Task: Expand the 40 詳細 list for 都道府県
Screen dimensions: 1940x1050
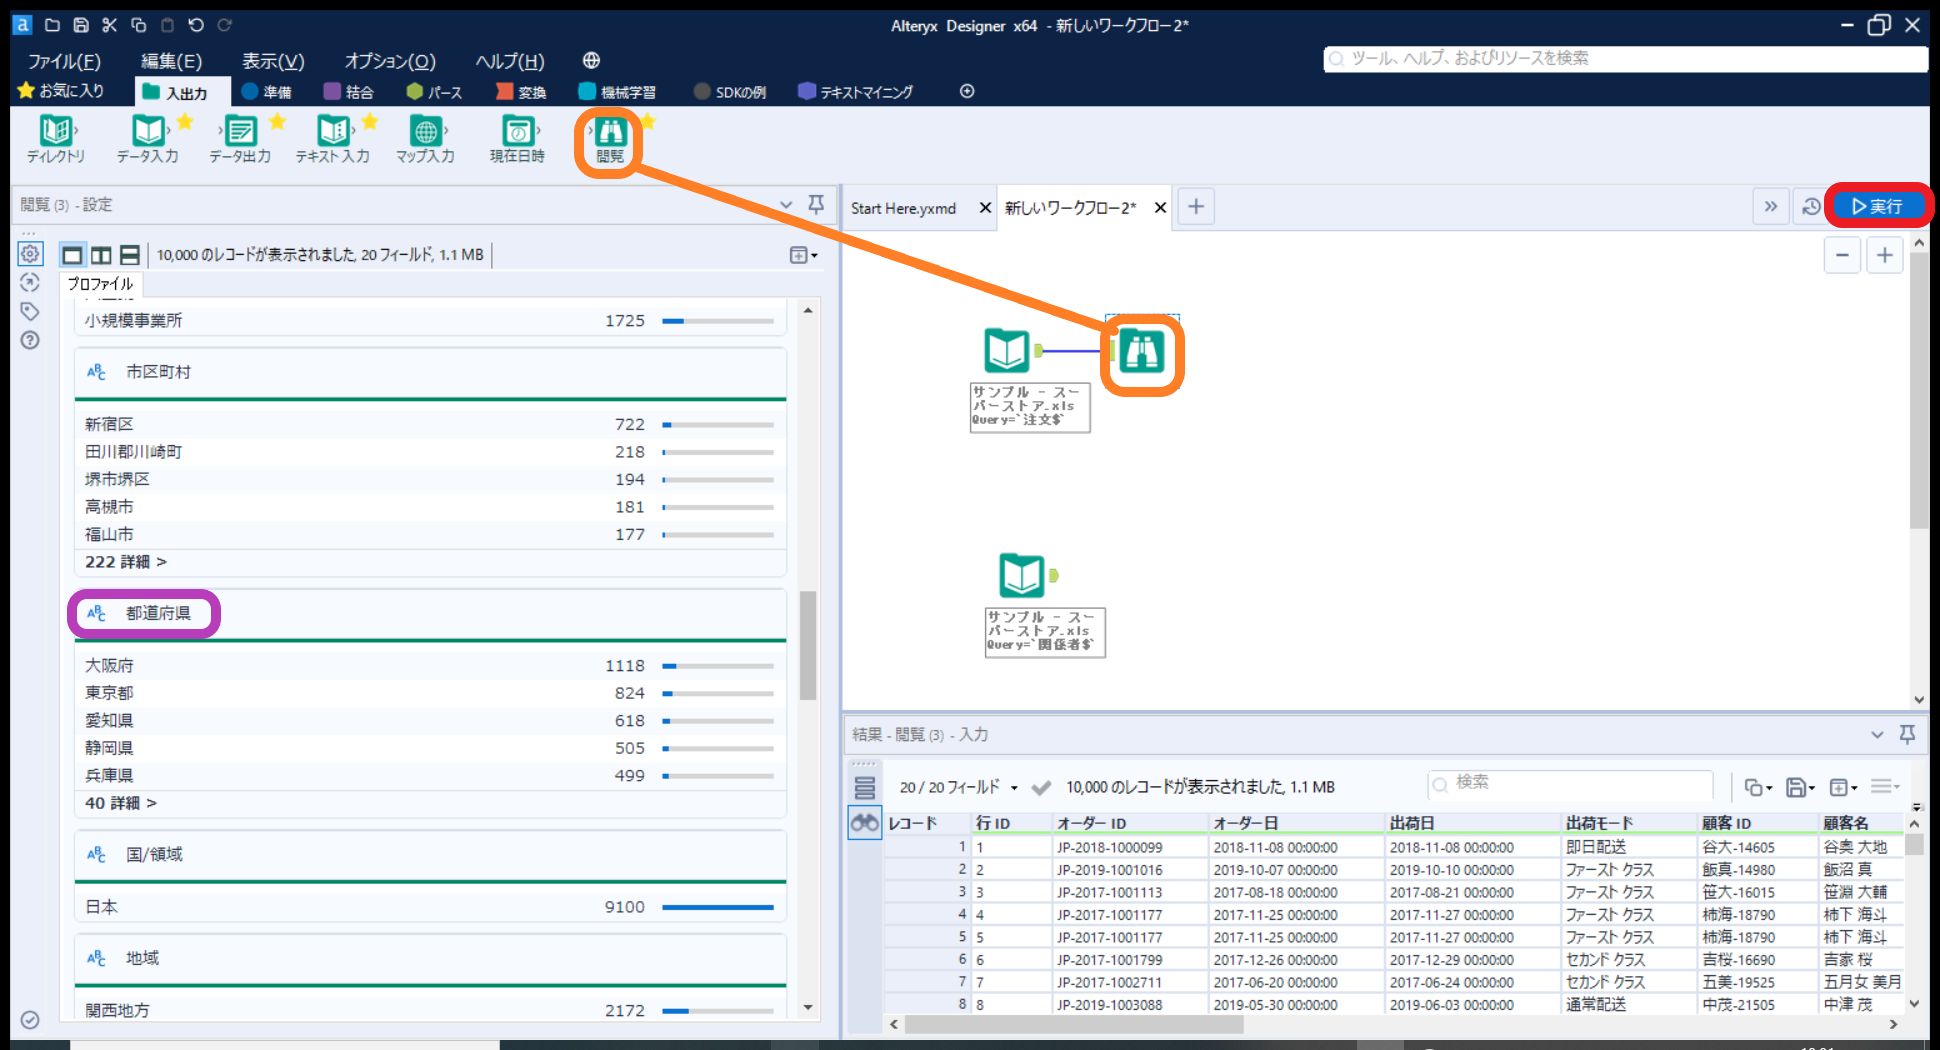Action: coord(121,803)
